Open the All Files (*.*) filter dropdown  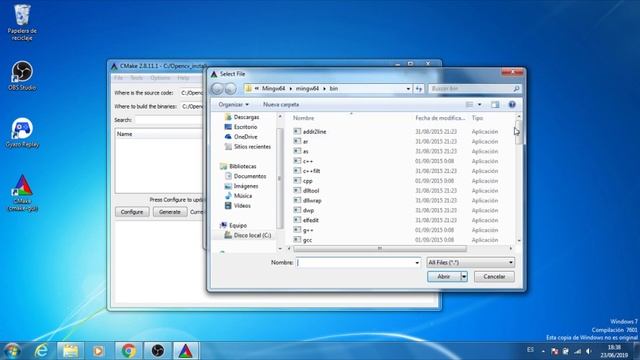470,262
